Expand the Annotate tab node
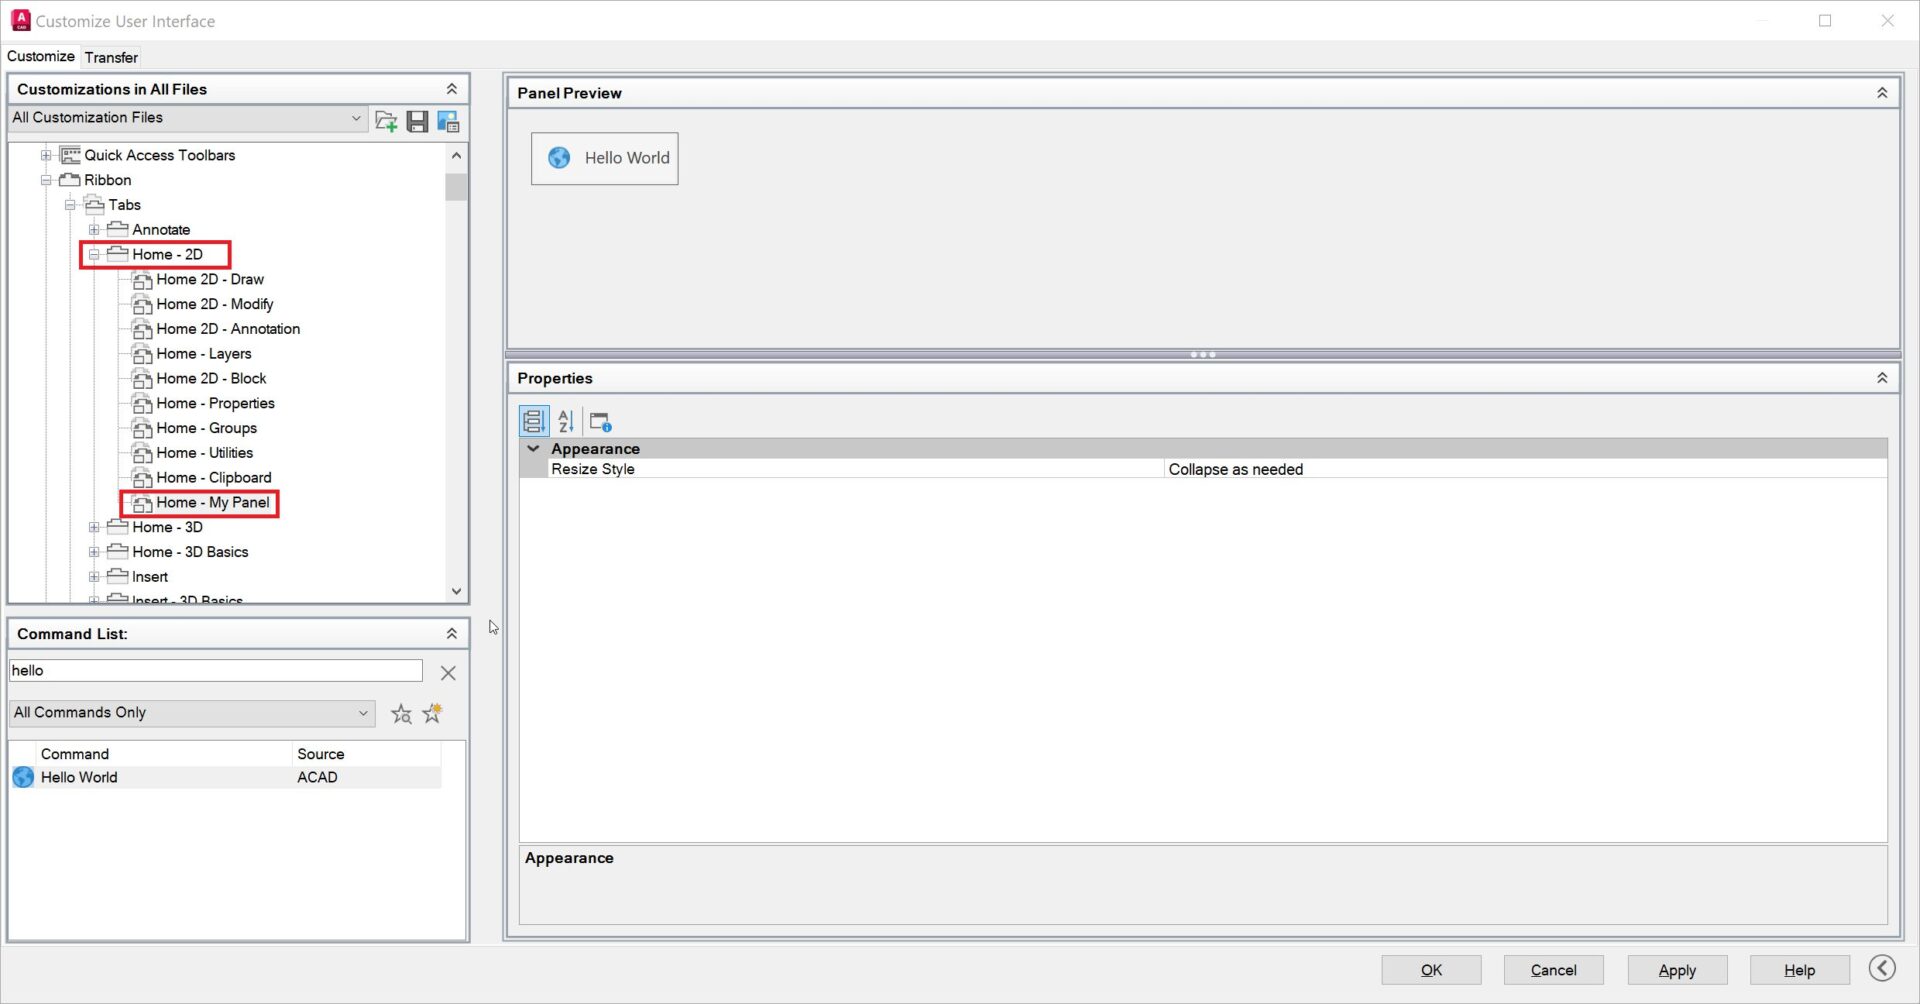Viewport: 1920px width, 1004px height. coord(94,230)
